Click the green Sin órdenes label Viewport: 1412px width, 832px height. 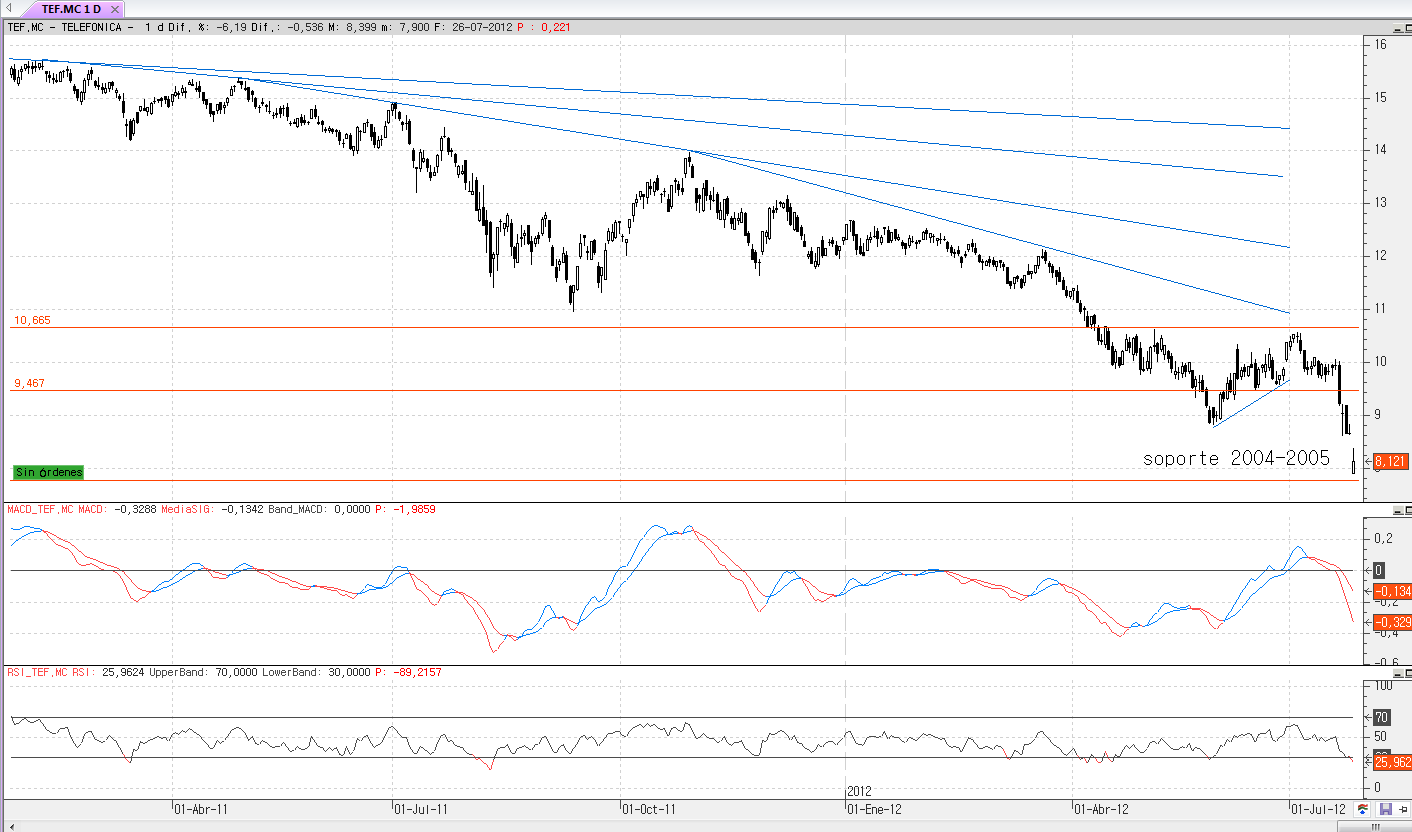pos(49,472)
